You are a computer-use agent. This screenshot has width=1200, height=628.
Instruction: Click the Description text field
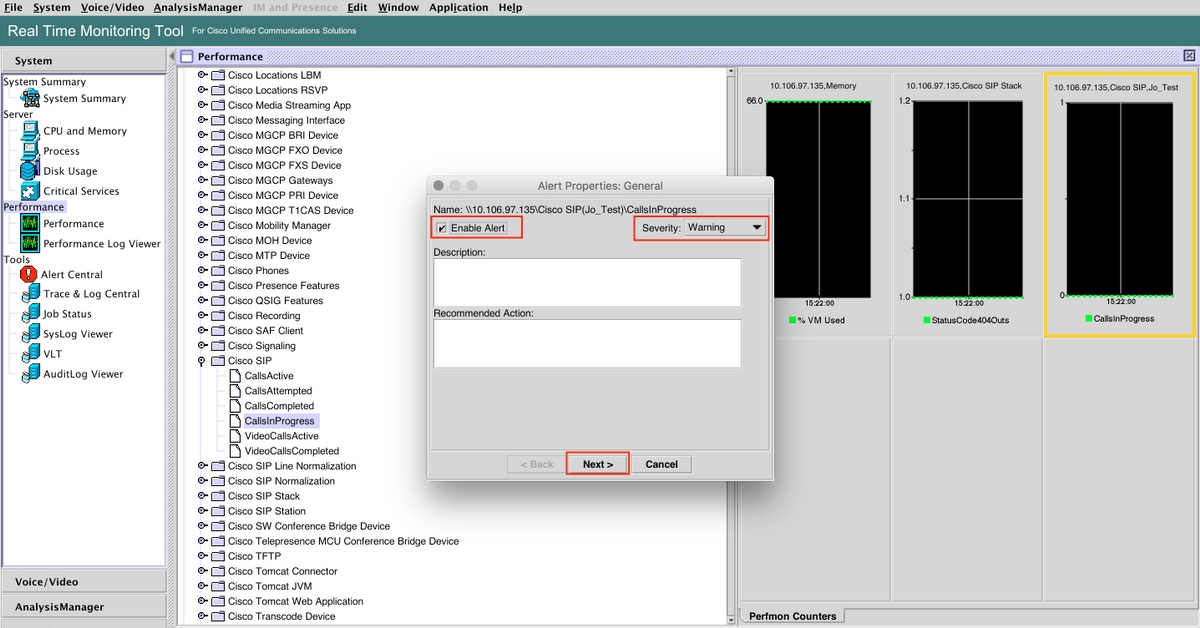pyautogui.click(x=587, y=283)
